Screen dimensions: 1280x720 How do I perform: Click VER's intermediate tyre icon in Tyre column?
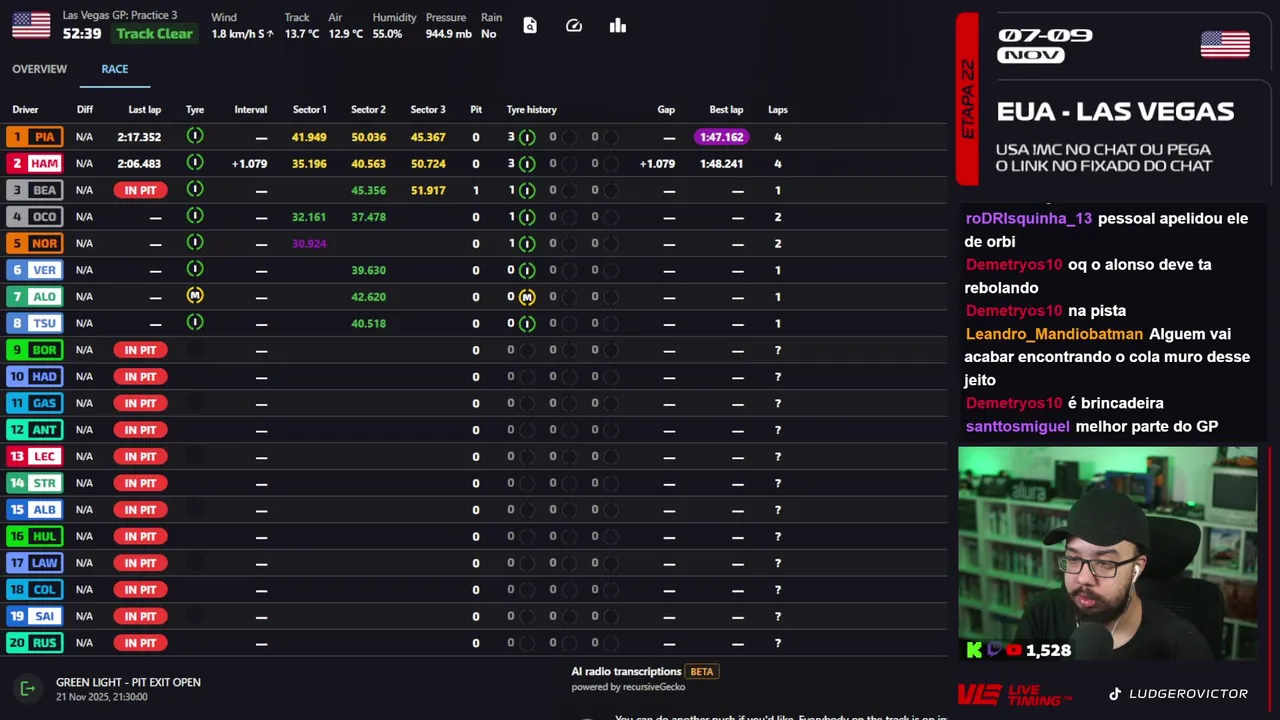[195, 269]
